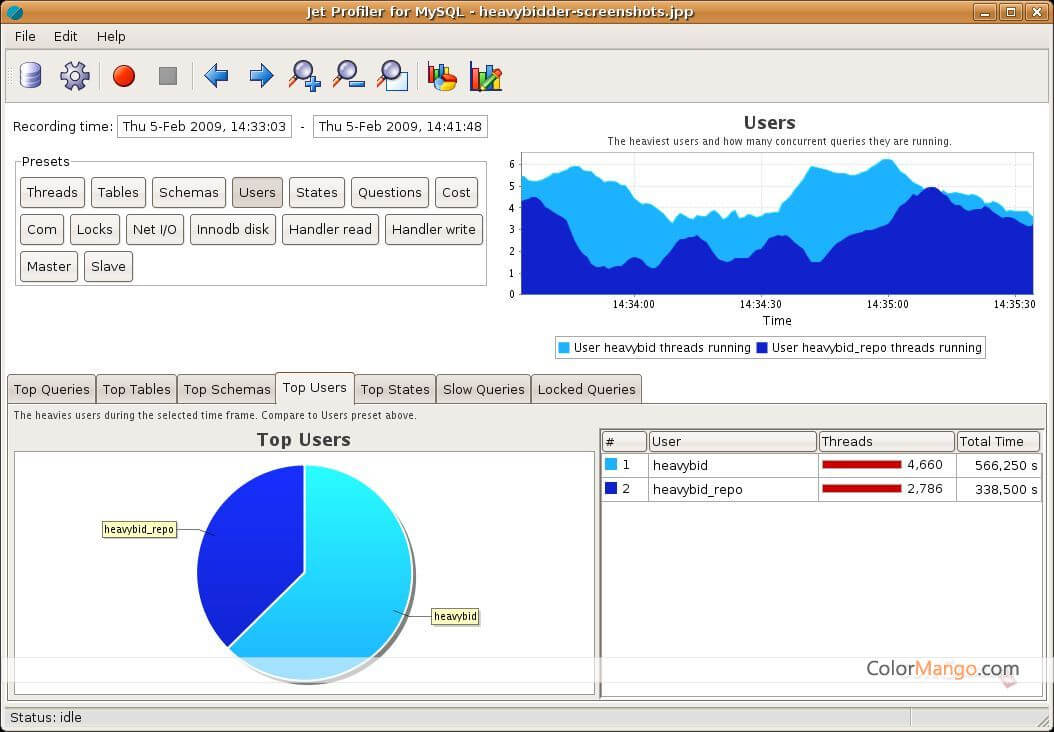The height and width of the screenshot is (732, 1054).
Task: Click the recording start time field
Action: (204, 127)
